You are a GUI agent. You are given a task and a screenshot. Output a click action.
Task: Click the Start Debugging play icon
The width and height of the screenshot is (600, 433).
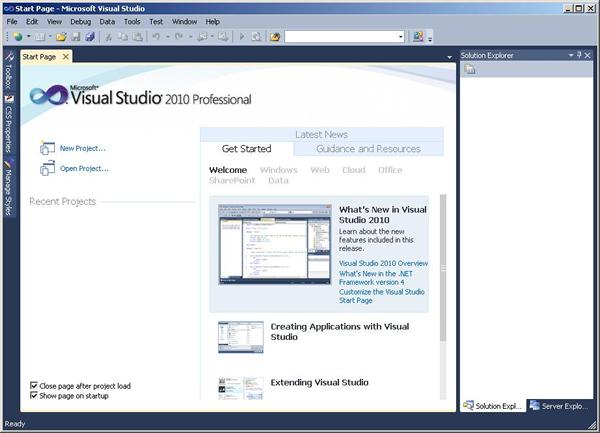[241, 37]
